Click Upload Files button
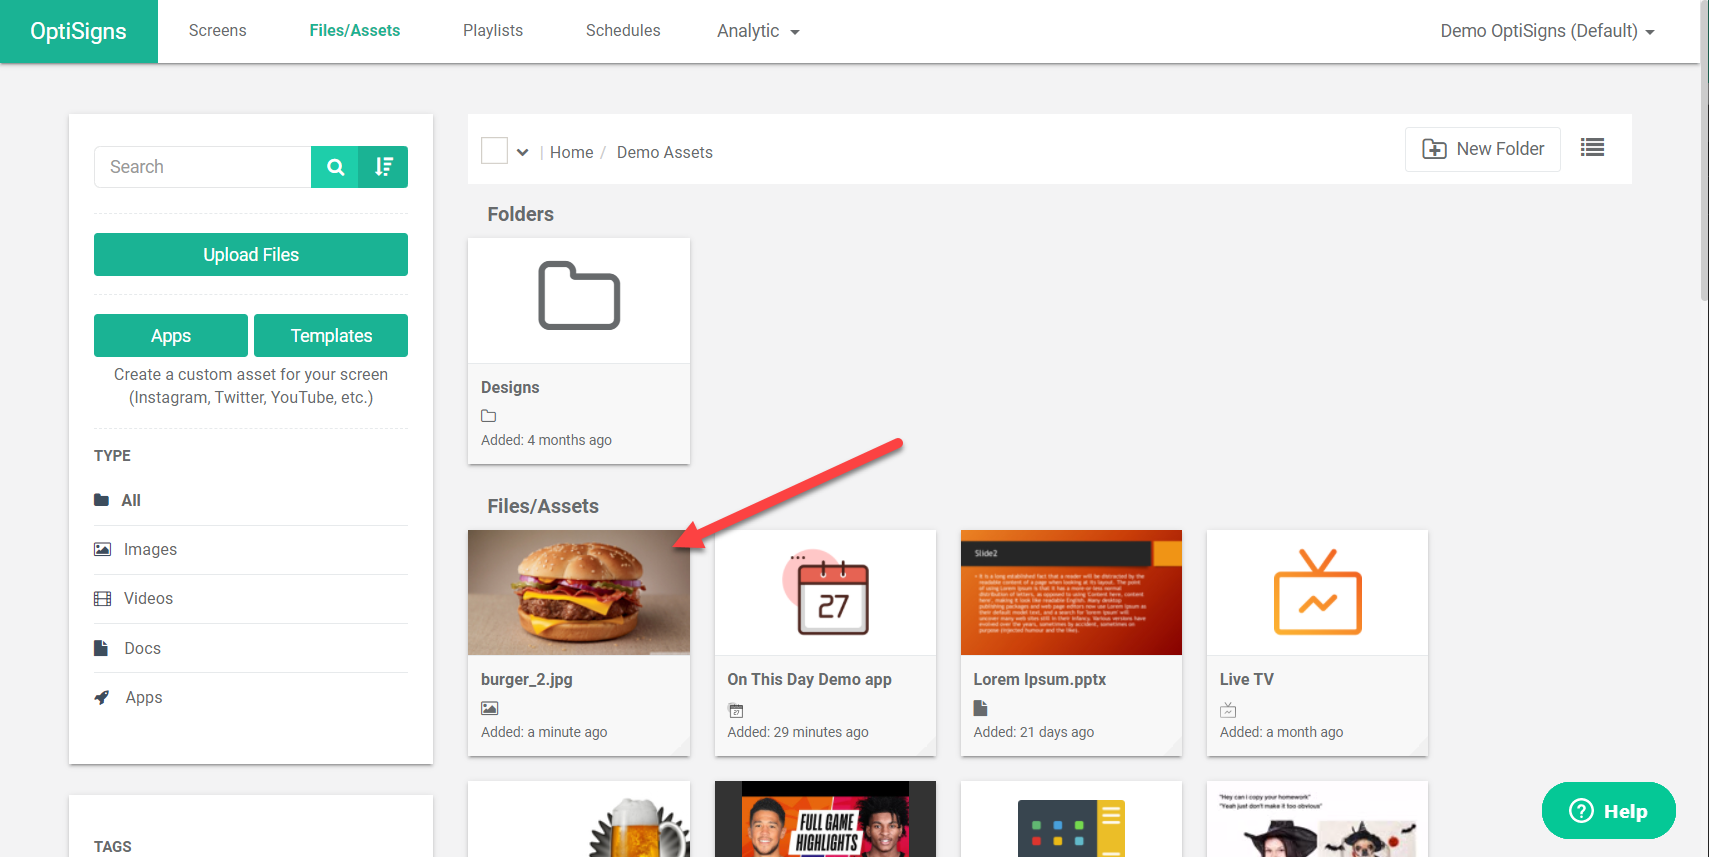Viewport: 1709px width, 857px height. [x=251, y=254]
